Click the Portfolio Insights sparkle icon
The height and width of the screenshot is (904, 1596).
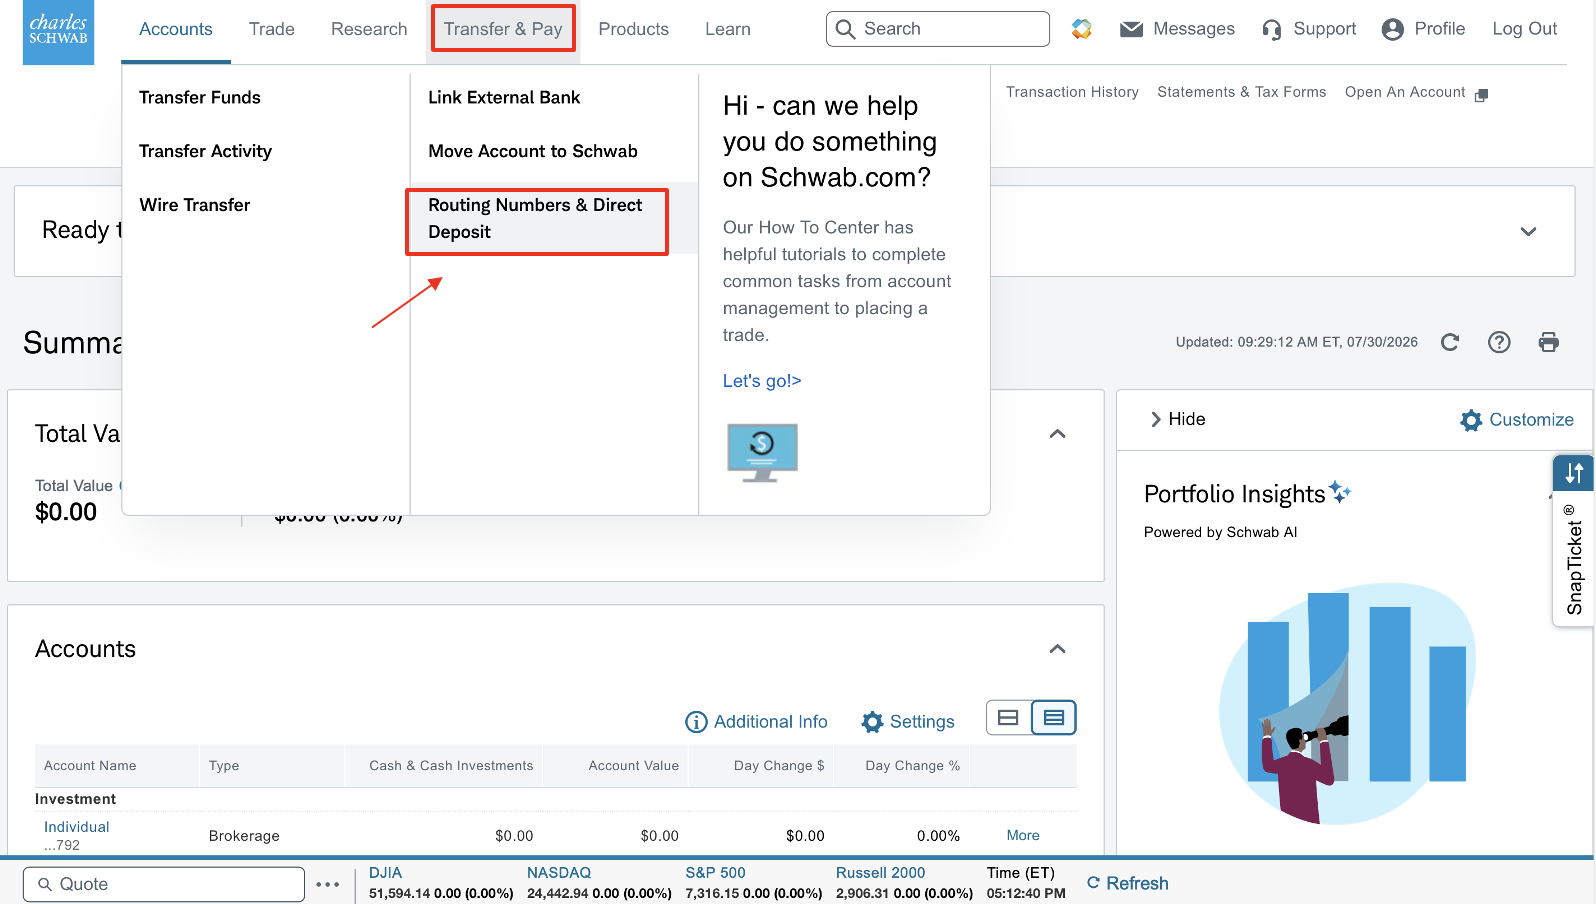click(x=1340, y=491)
